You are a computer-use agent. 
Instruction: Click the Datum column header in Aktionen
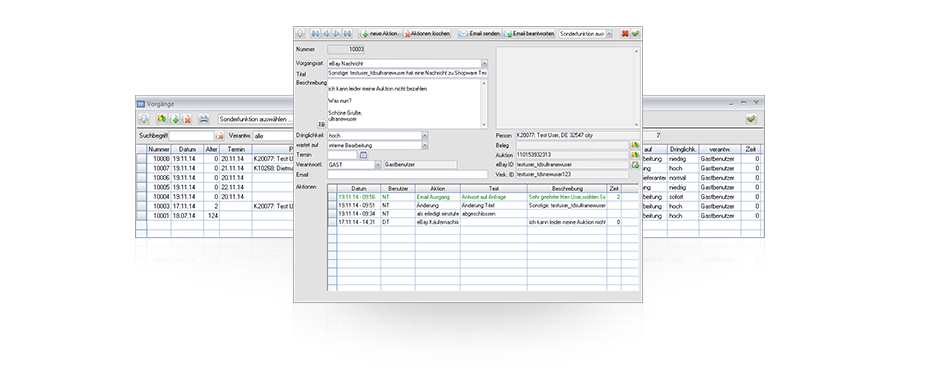pyautogui.click(x=358, y=188)
